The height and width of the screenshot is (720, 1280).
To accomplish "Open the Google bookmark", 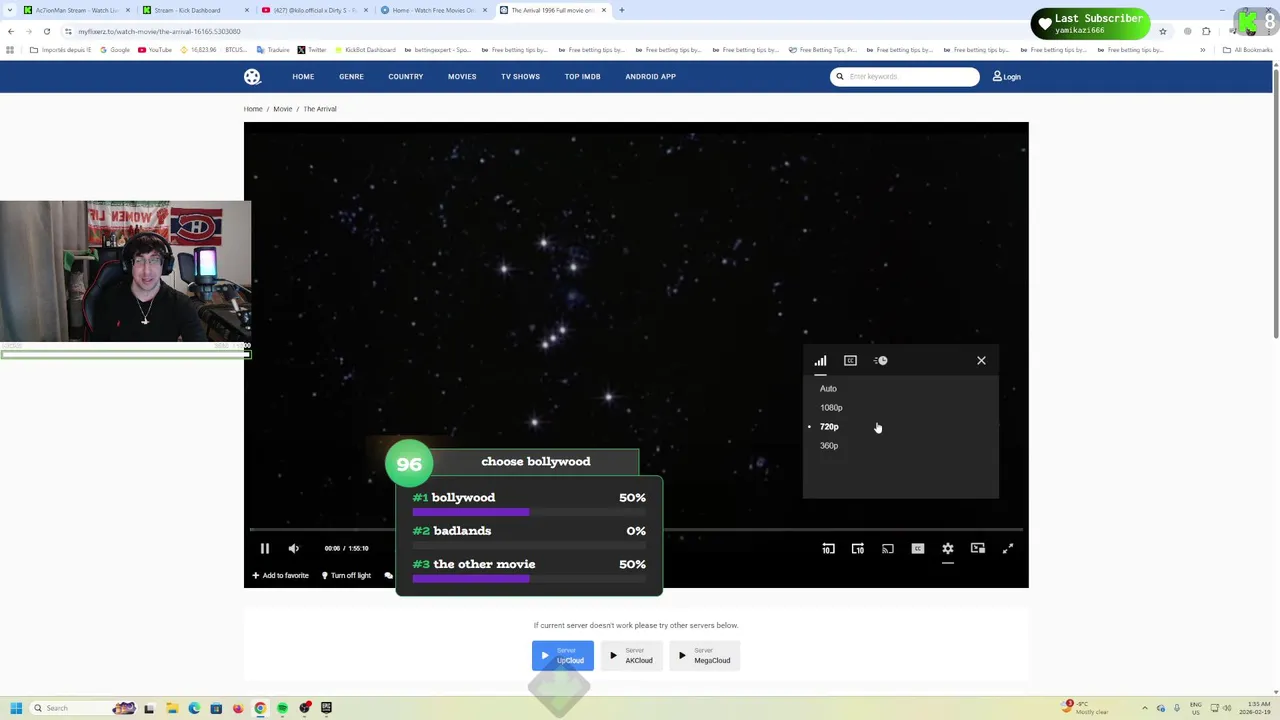I will 115,50.
